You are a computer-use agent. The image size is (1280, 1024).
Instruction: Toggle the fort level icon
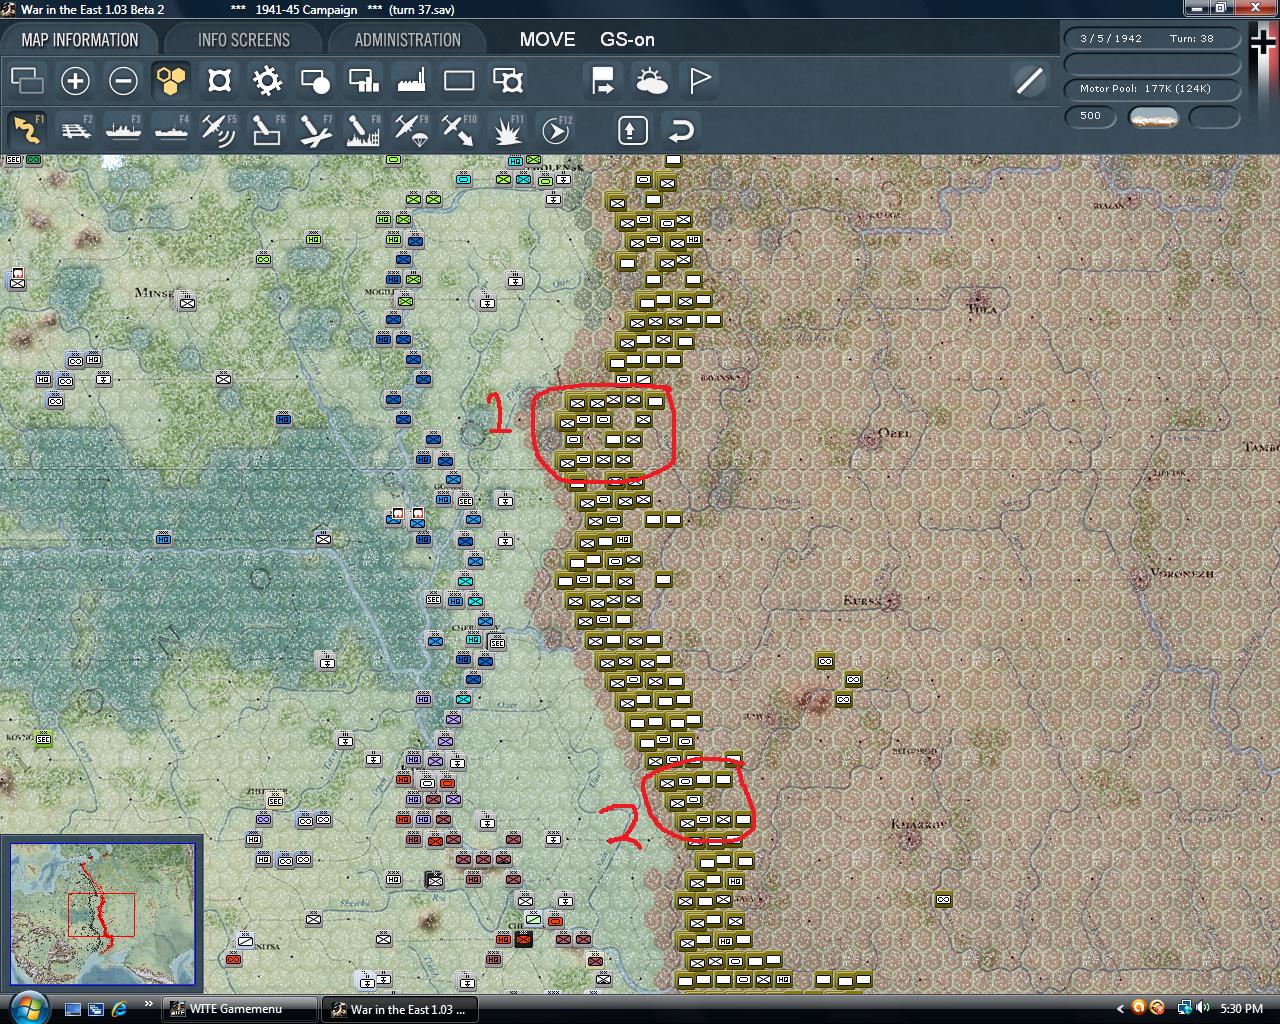219,80
